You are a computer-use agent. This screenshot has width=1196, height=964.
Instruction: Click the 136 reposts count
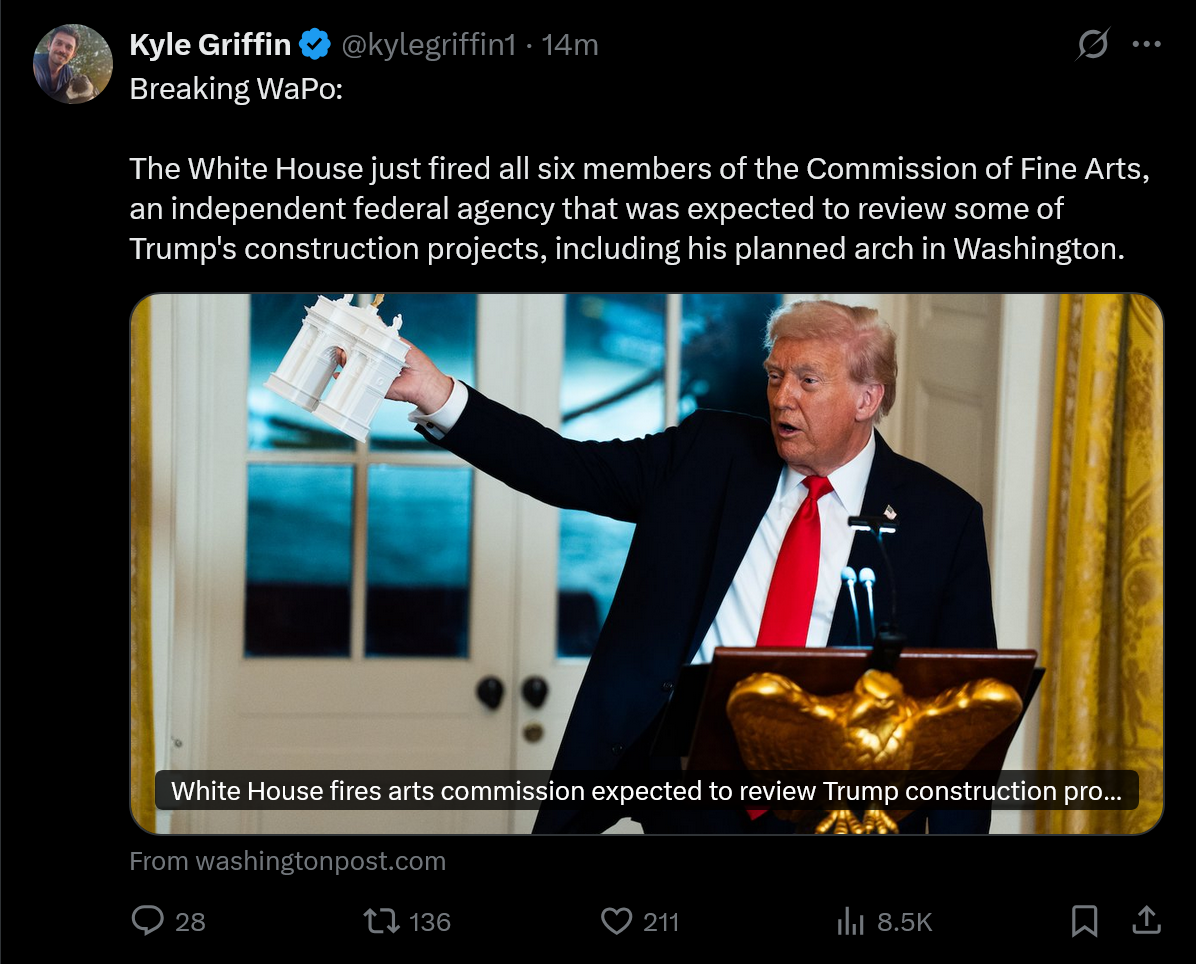pyautogui.click(x=429, y=922)
